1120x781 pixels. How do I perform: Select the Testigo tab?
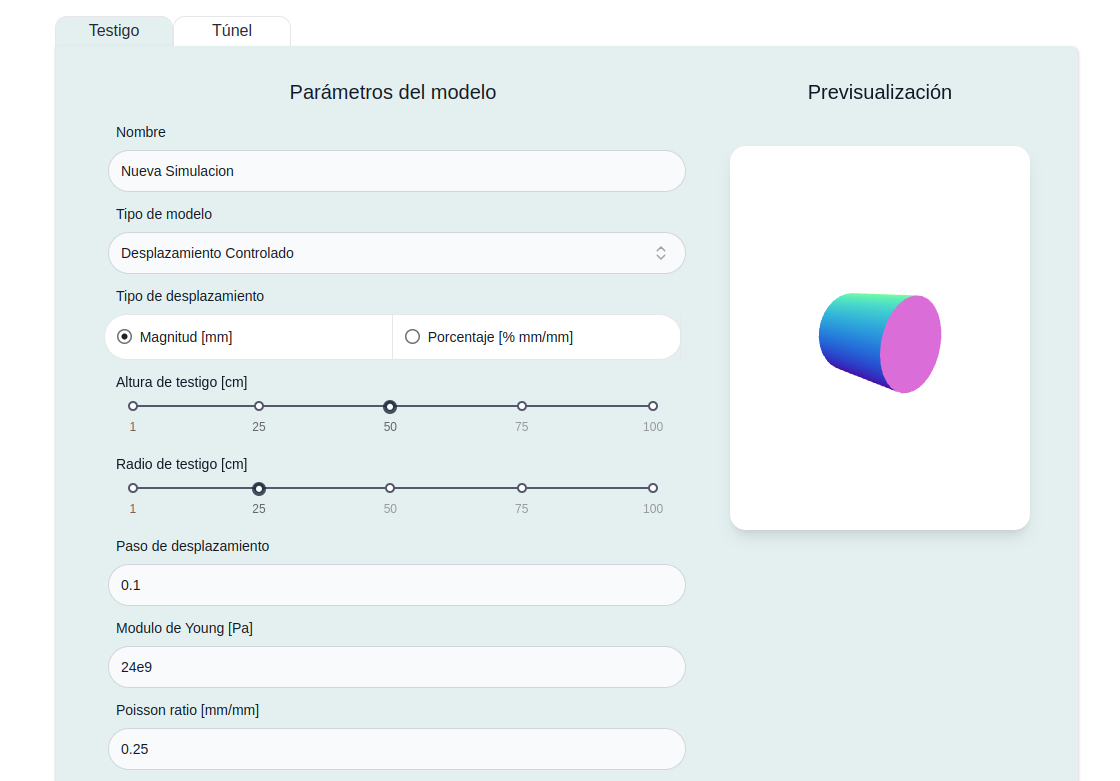[x=114, y=31]
